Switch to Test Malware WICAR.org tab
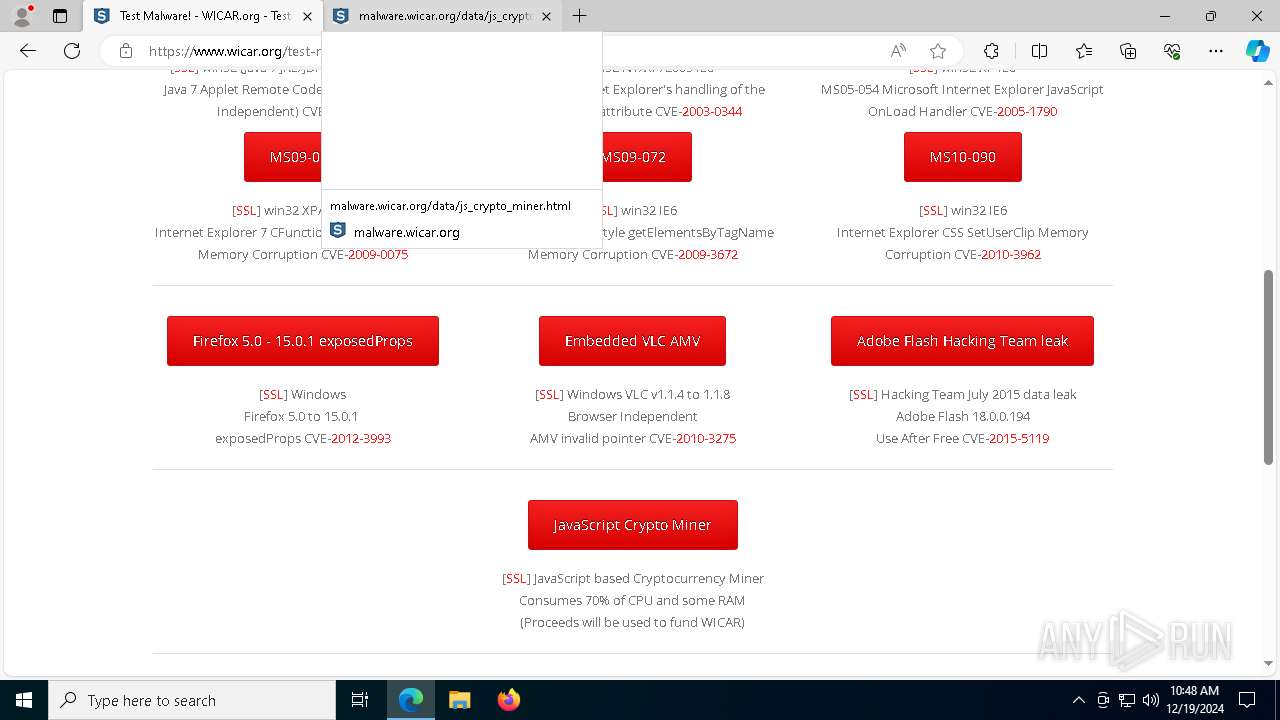 pos(204,16)
